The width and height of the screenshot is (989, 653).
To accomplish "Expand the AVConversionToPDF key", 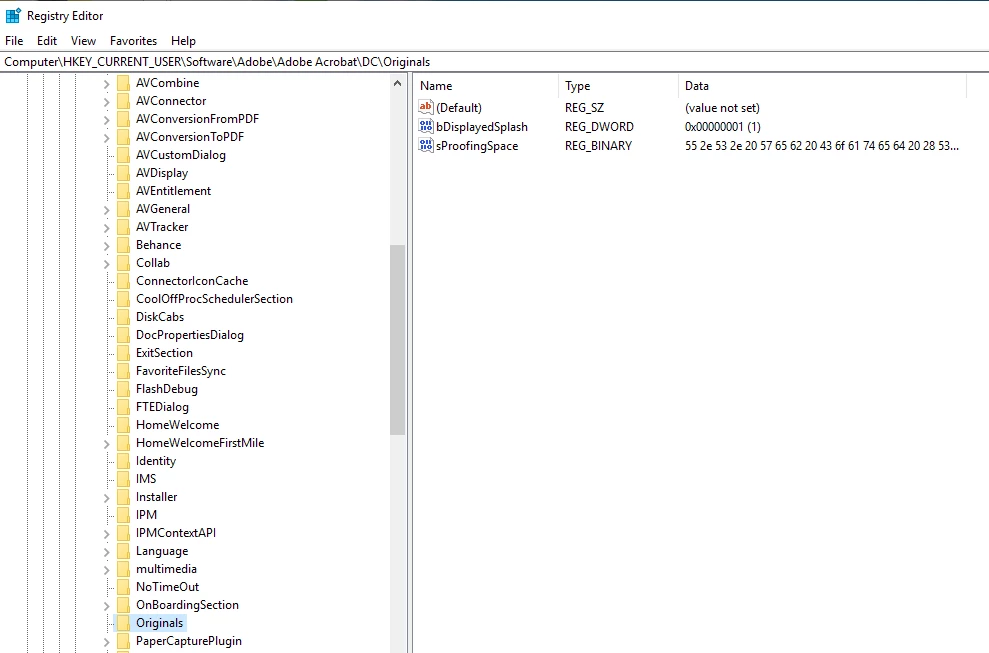I will click(x=106, y=138).
